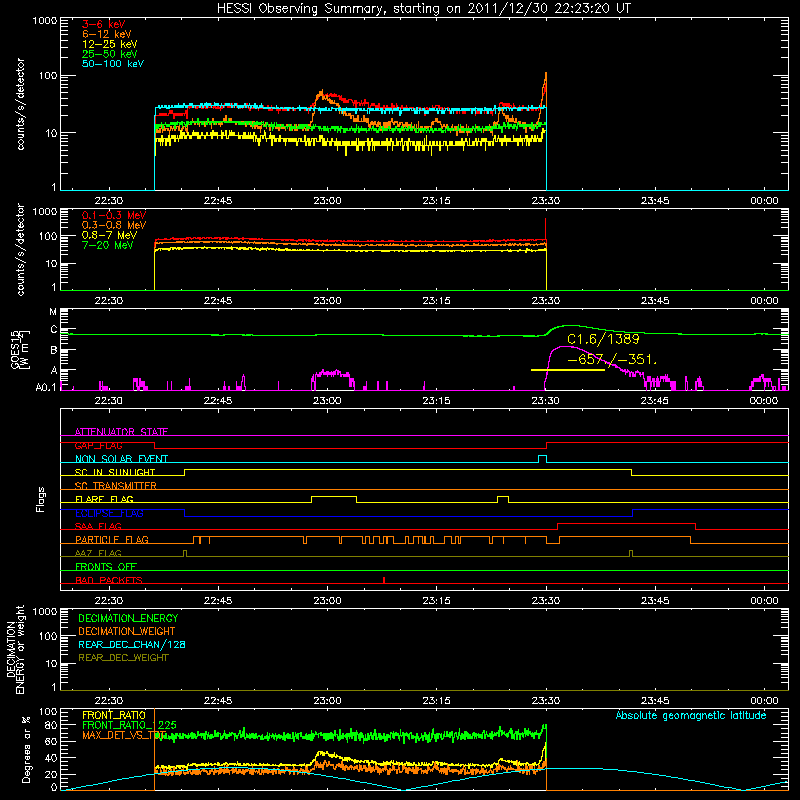Image resolution: width=800 pixels, height=800 pixels.
Task: Select the AAZ_FLAG label
Action: point(98,553)
